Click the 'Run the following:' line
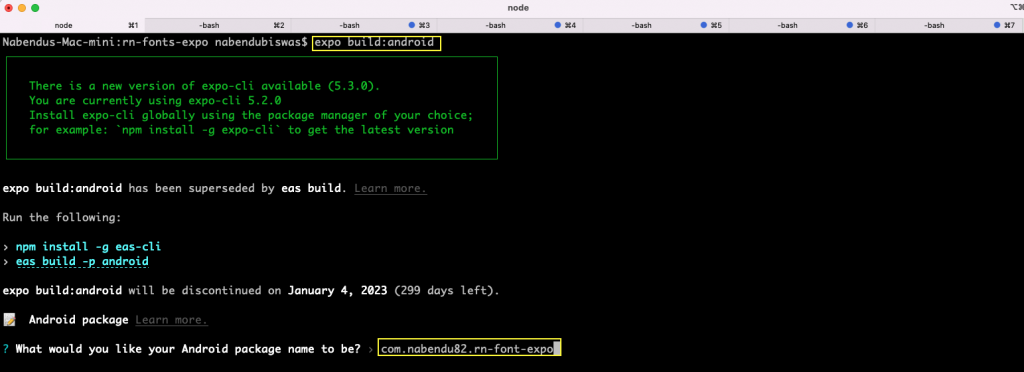 coord(62,217)
